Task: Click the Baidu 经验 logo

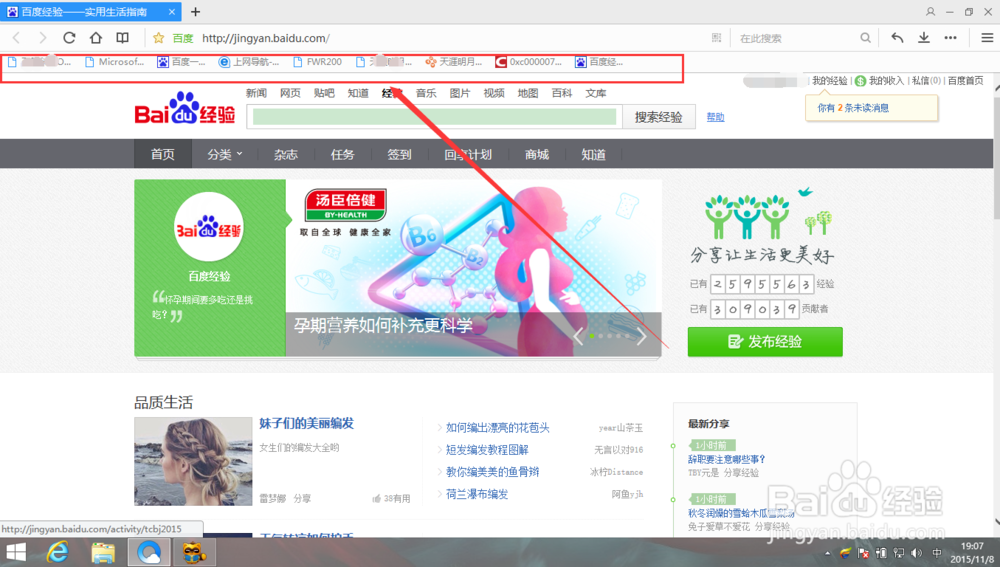Action: [185, 108]
